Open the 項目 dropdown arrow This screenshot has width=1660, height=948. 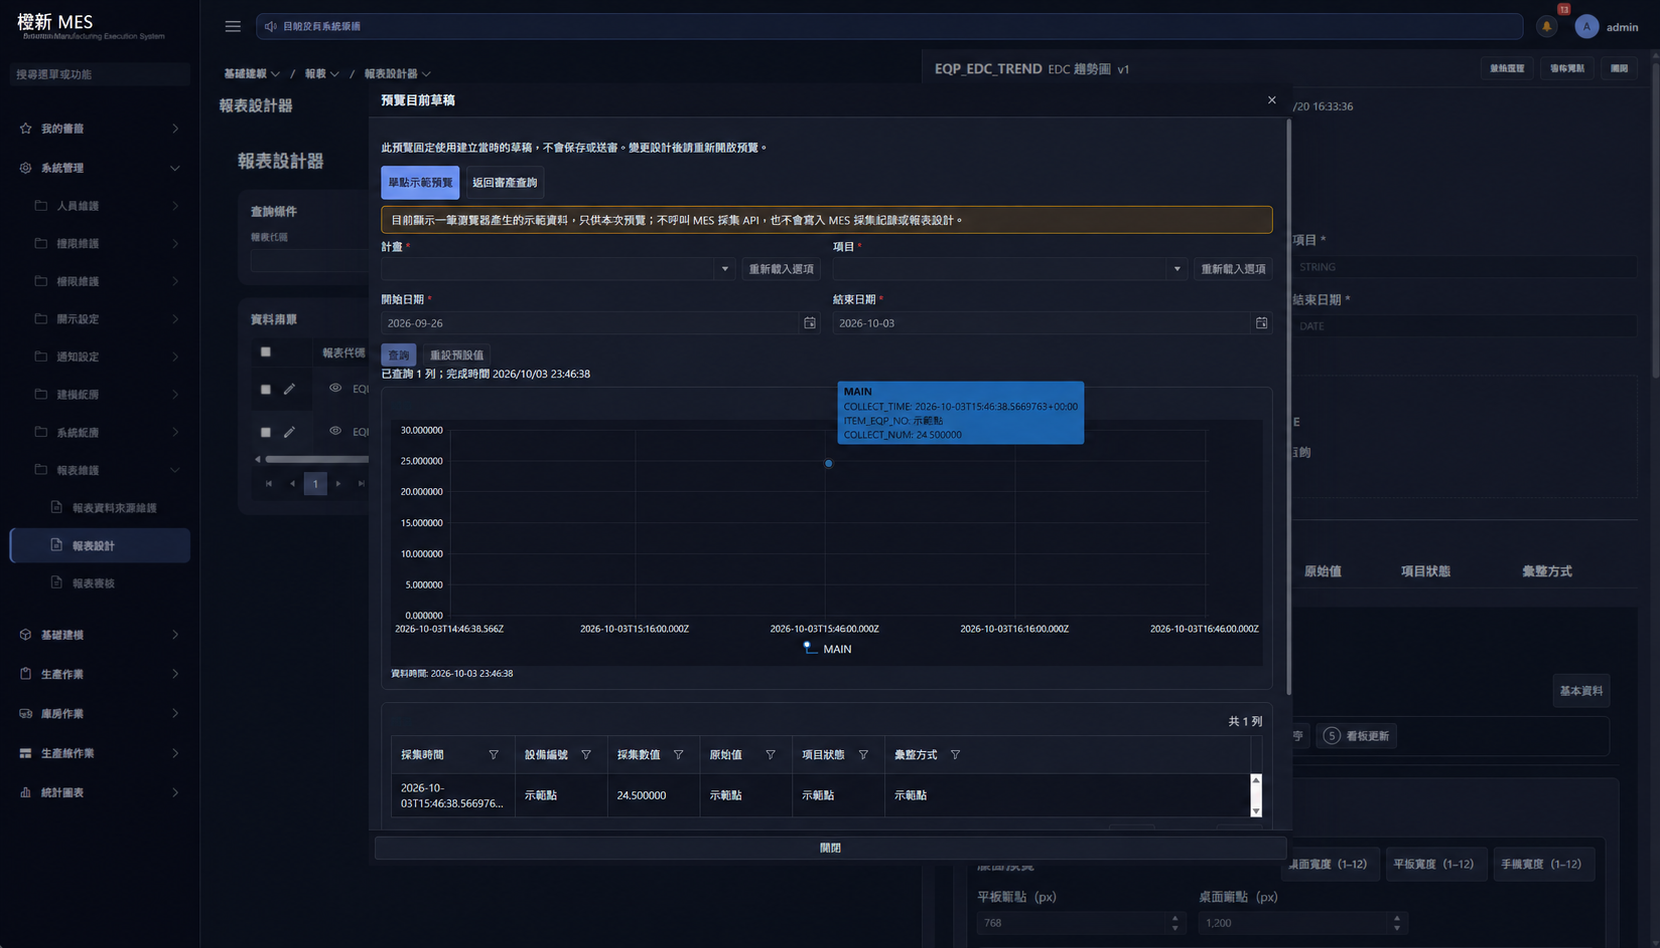click(x=1177, y=269)
